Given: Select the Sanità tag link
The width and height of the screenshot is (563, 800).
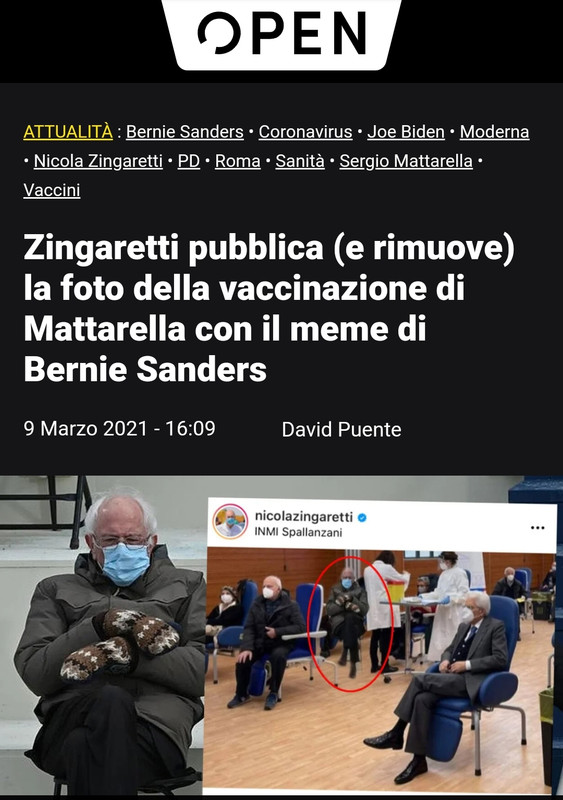Looking at the screenshot, I should pyautogui.click(x=300, y=161).
